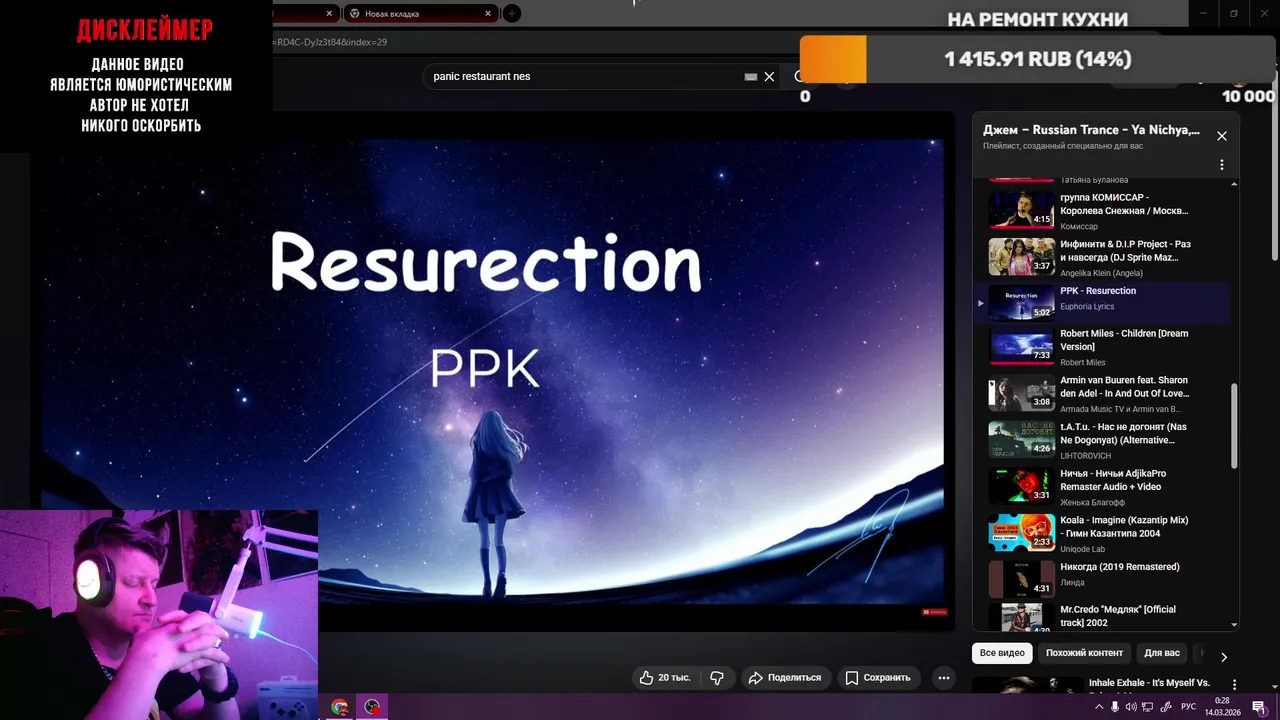Play Ничья - Ничьи AdjikaPro Remaster

(1108, 486)
